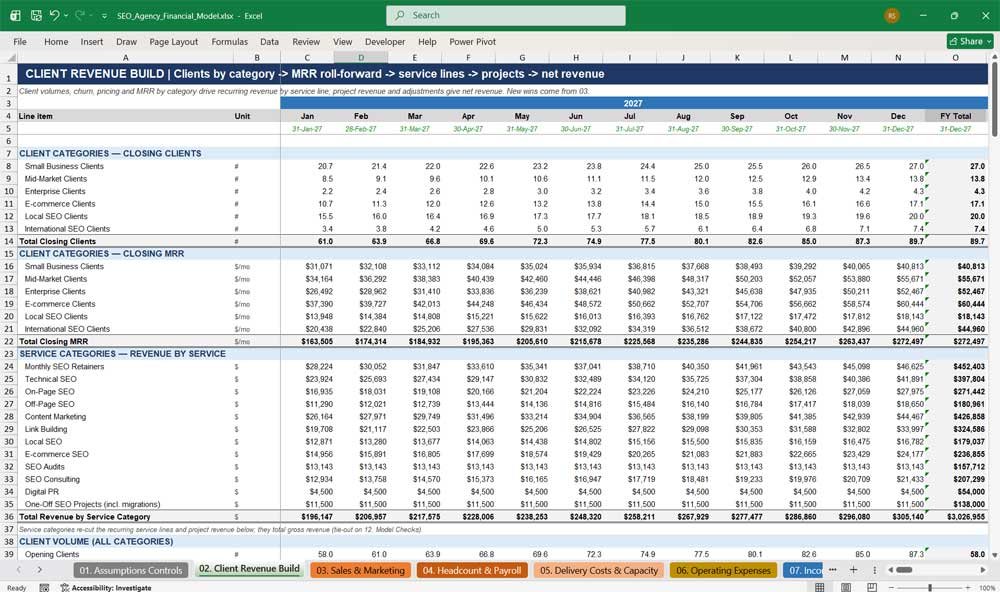Open the Data ribbon tab
The height and width of the screenshot is (592, 1000).
tap(269, 41)
